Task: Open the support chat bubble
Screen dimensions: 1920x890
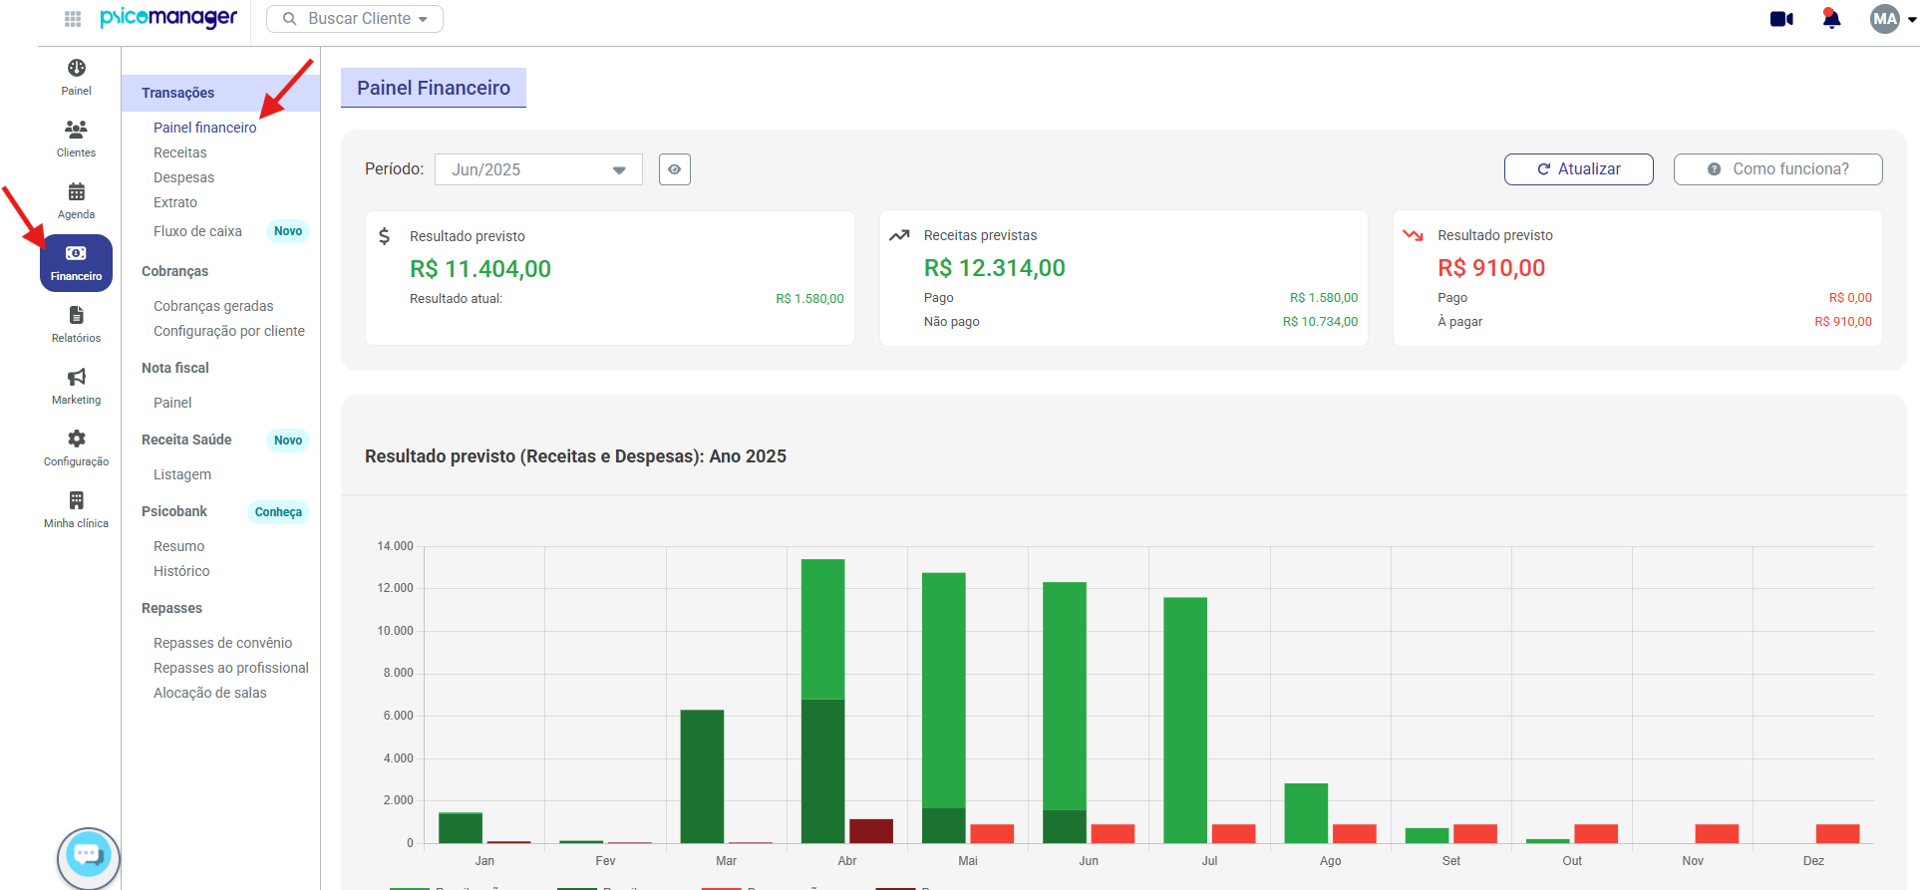Action: point(88,856)
